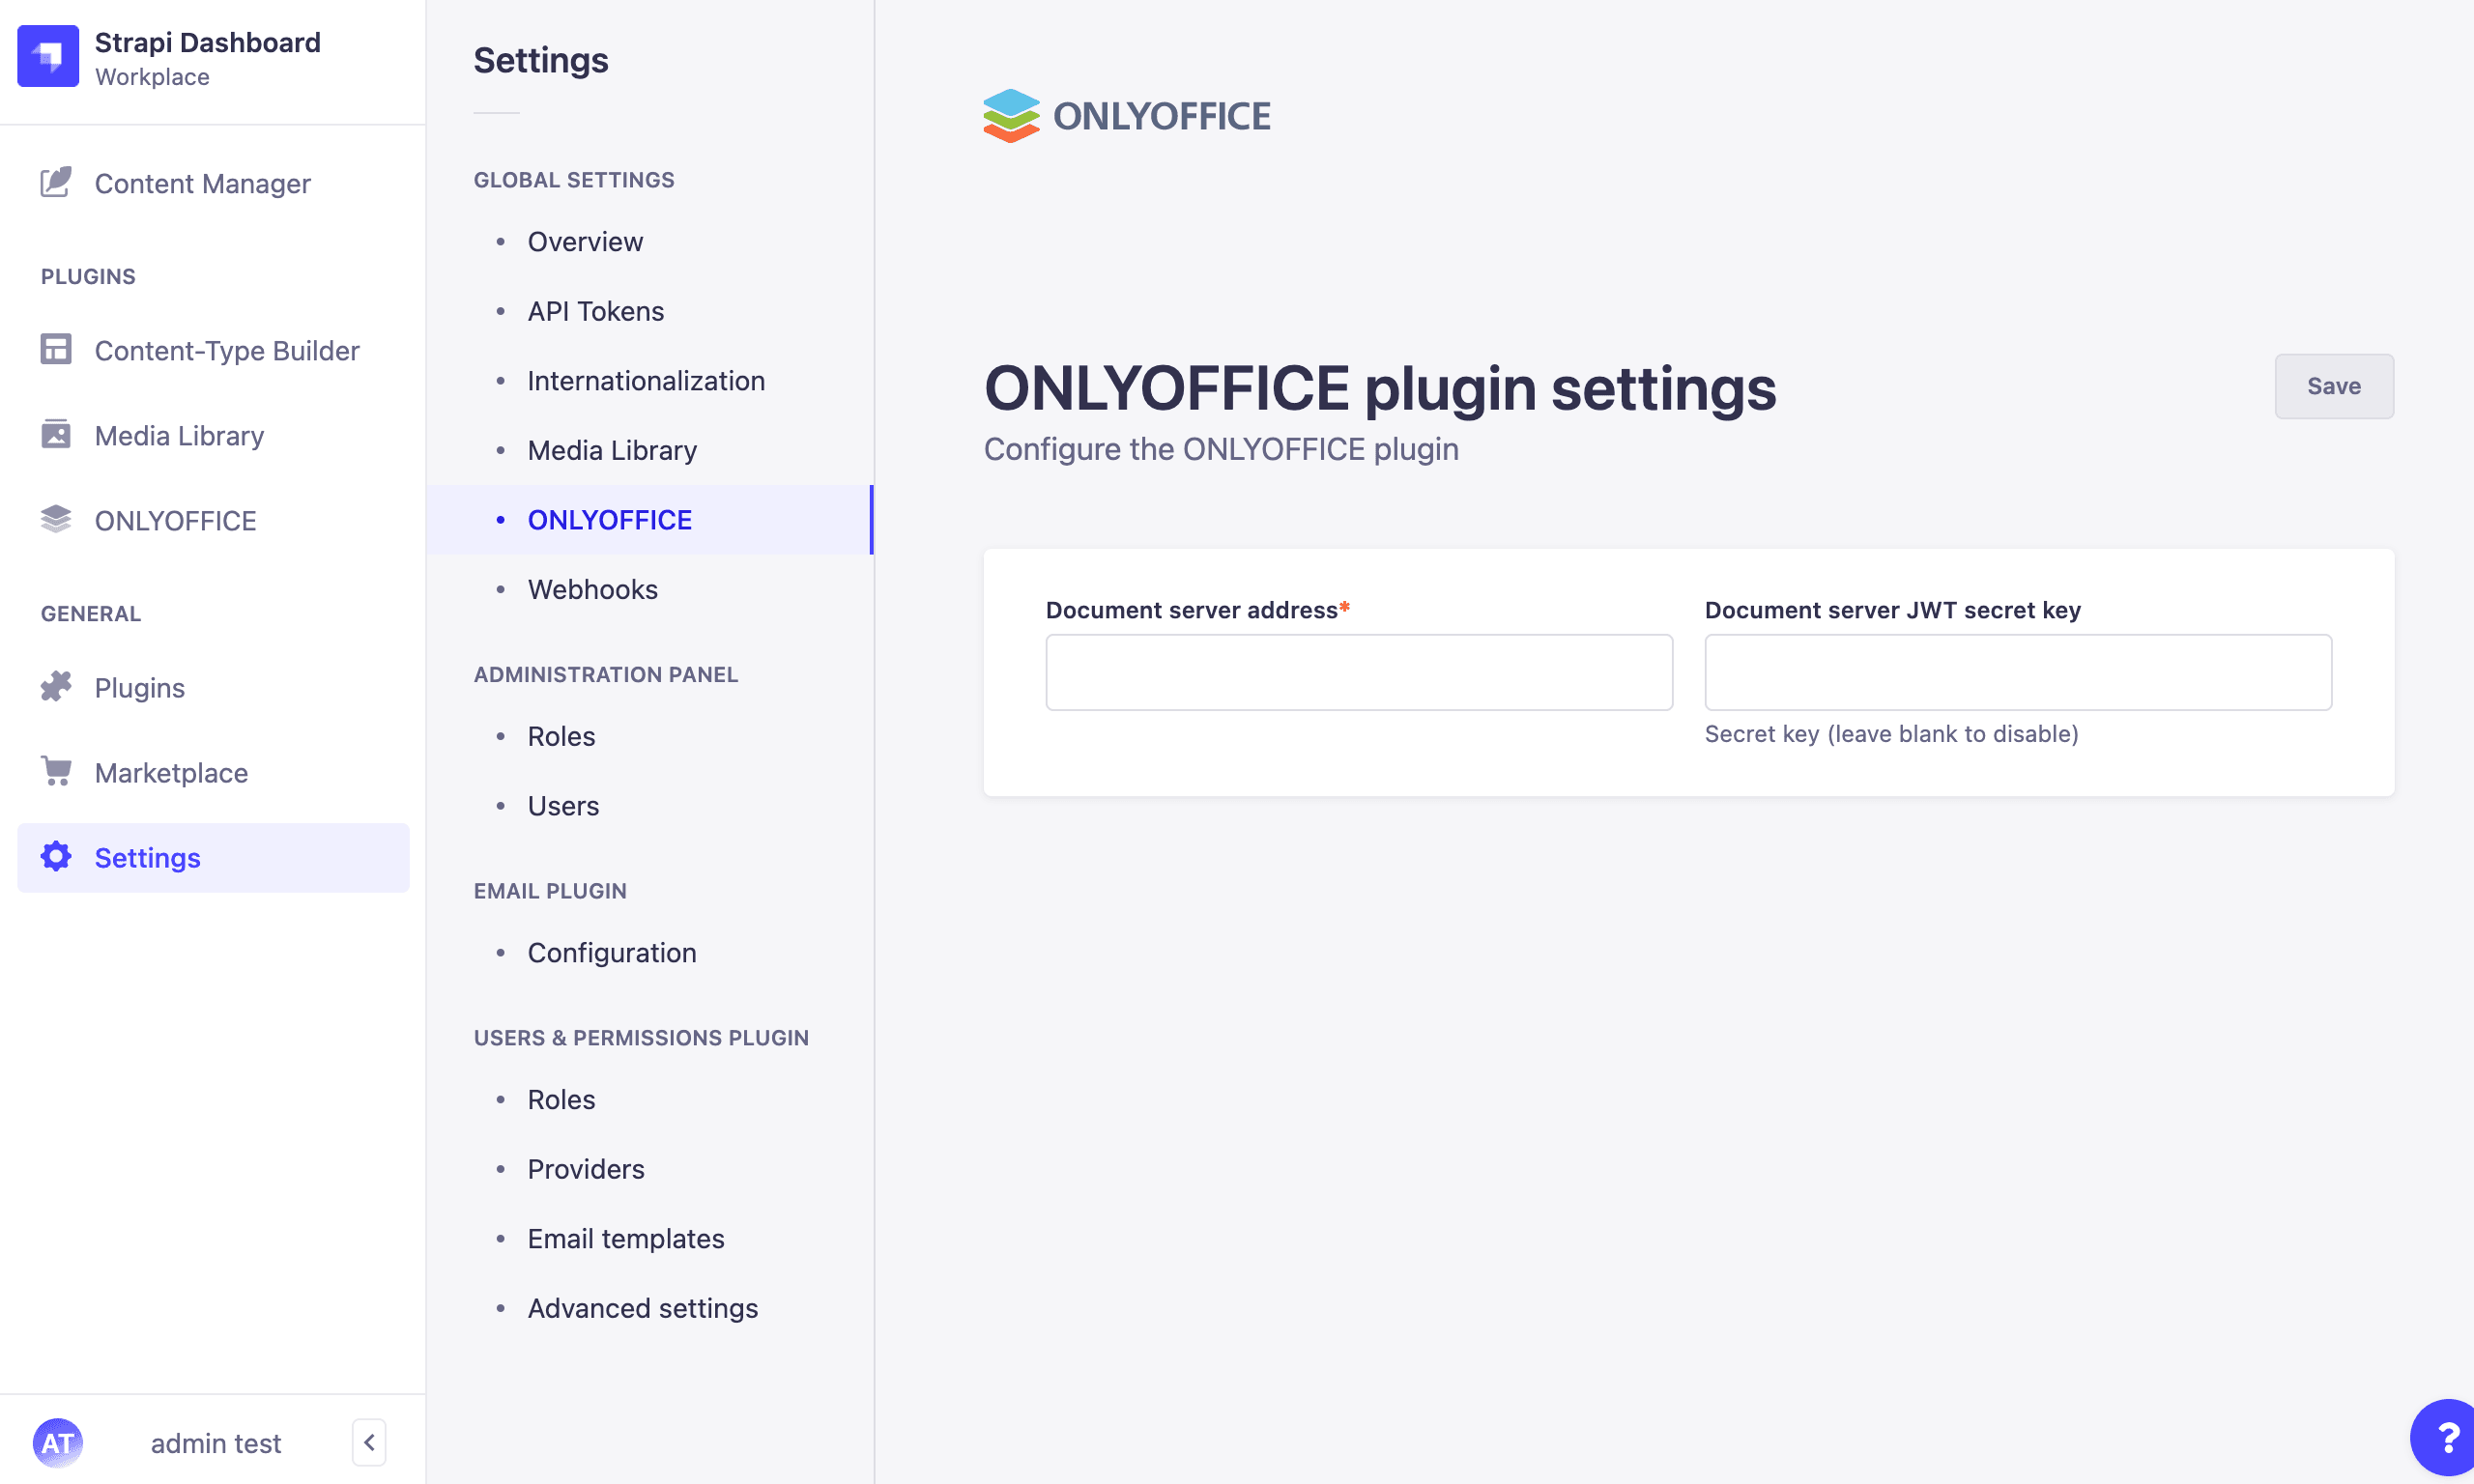Viewport: 2474px width, 1484px height.
Task: Open Advanced settings under Users Permissions
Action: coord(642,1307)
